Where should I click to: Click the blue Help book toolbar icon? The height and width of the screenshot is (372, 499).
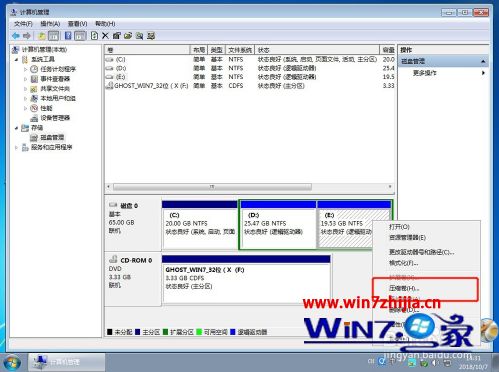click(68, 36)
